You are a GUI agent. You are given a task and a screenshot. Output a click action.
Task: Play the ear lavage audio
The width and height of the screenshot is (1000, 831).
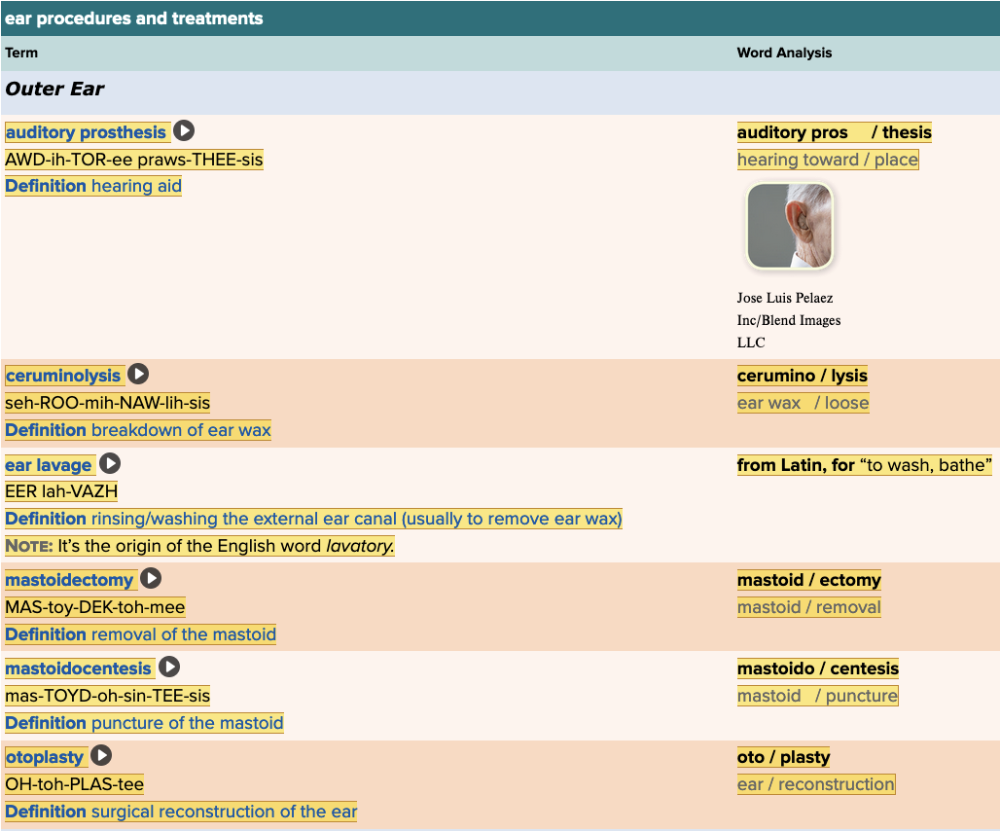(110, 464)
